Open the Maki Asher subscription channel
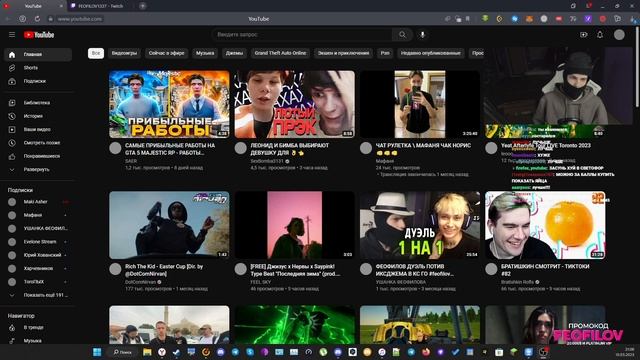640x360 pixels. pos(38,202)
